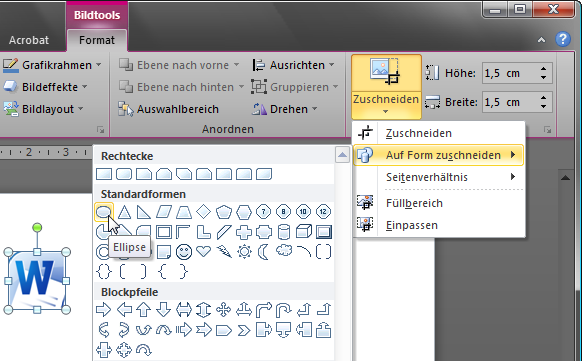Choose the moon shape

264,252
